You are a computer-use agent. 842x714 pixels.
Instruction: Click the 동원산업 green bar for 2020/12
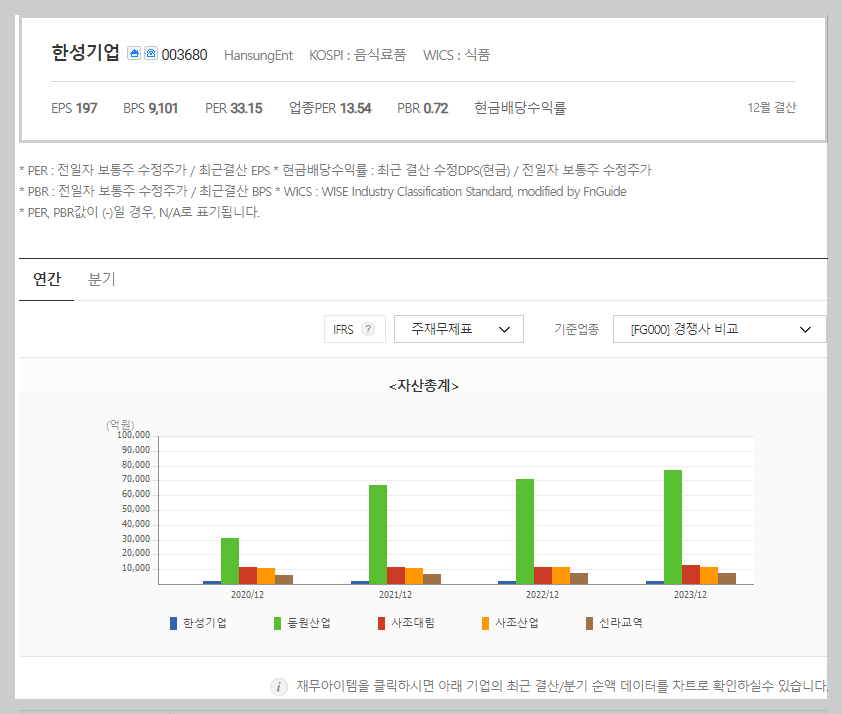click(230, 561)
